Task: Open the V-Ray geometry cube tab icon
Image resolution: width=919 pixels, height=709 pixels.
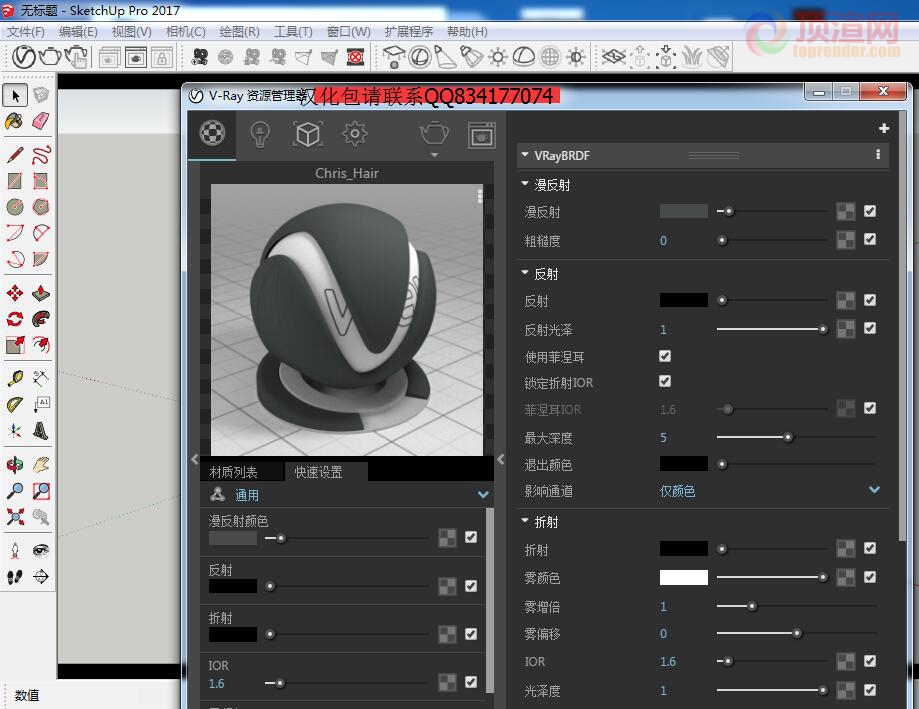Action: point(308,135)
